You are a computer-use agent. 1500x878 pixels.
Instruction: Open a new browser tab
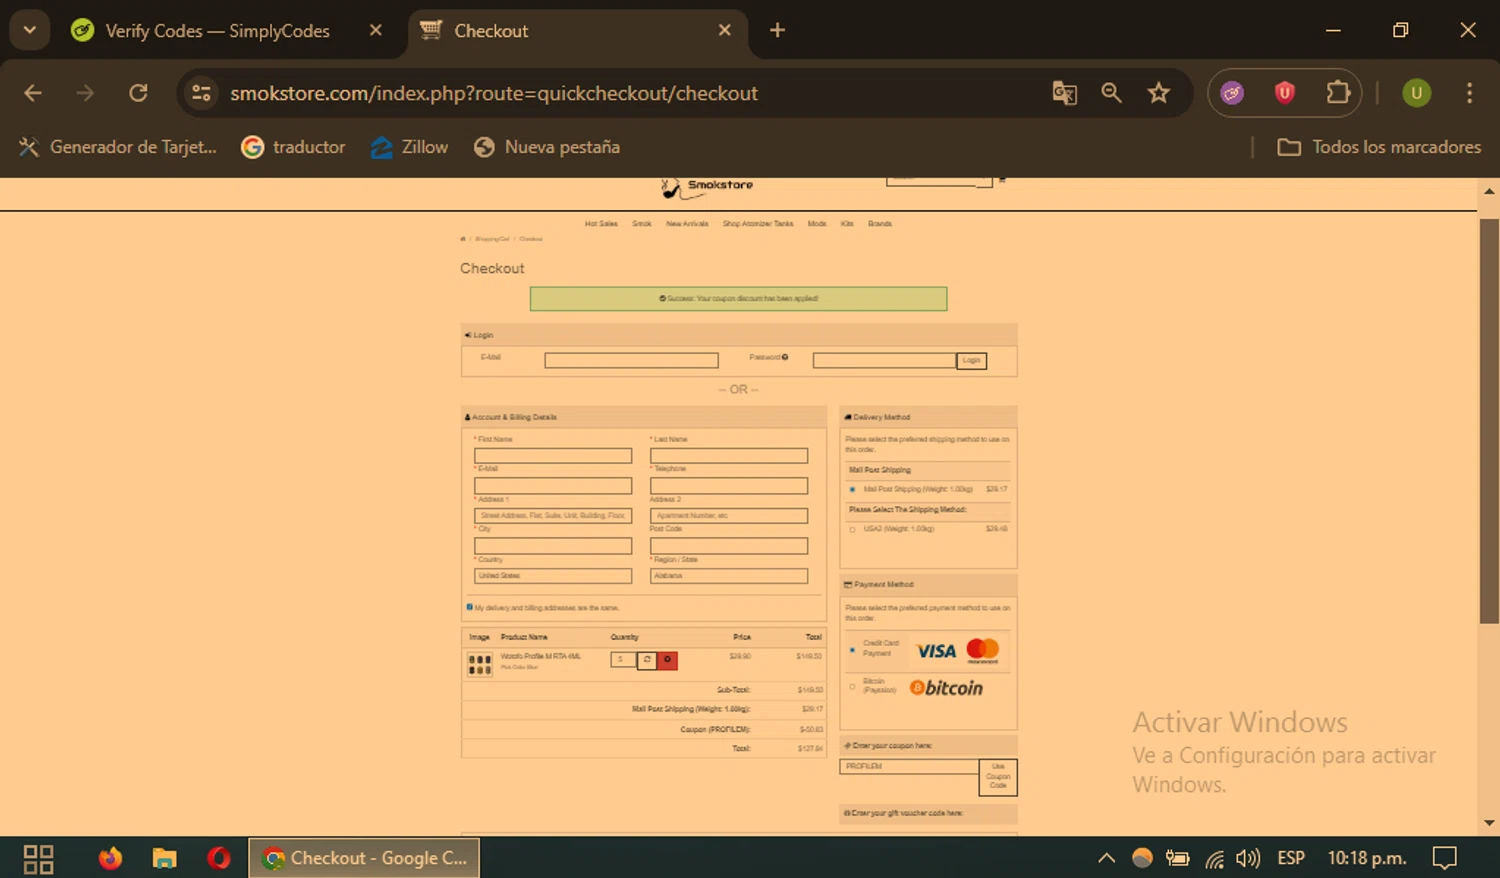point(777,30)
